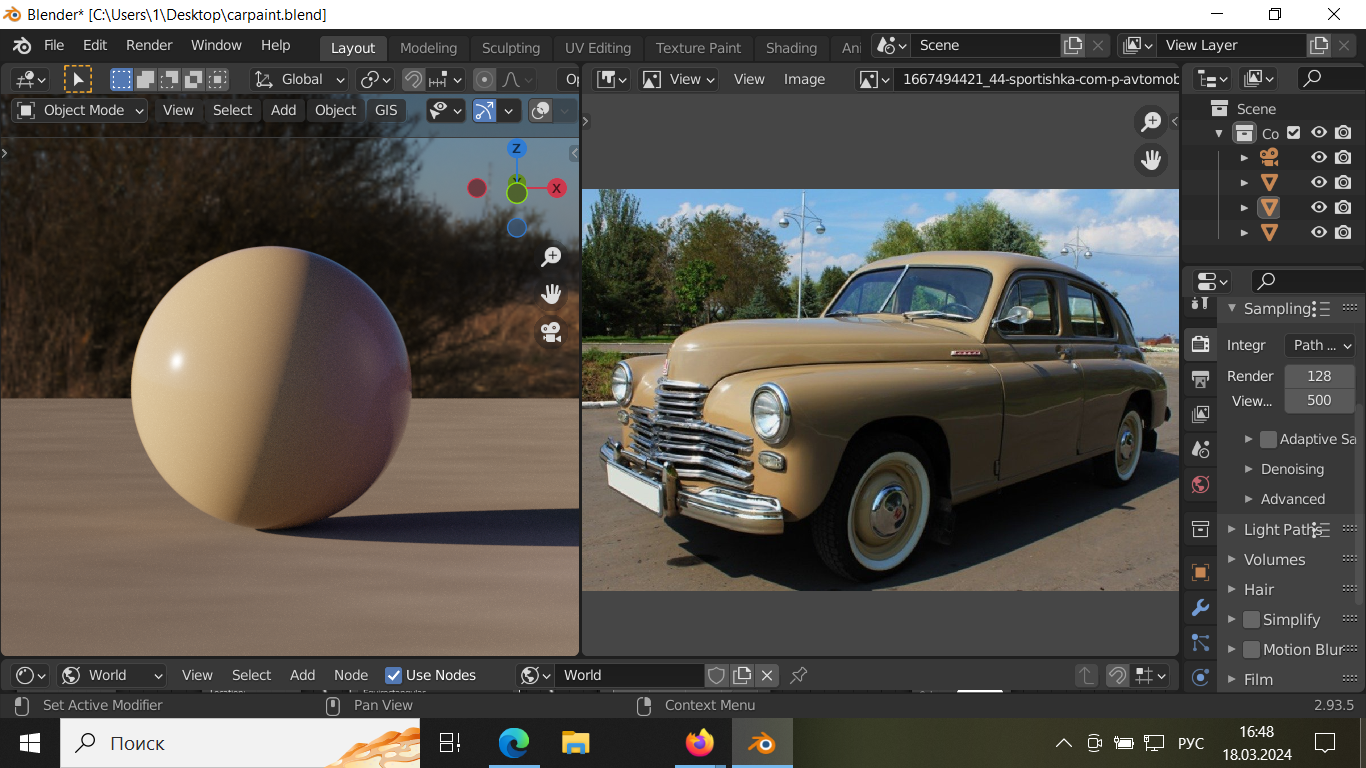Open the Output properties printer tab
The width and height of the screenshot is (1366, 768).
tap(1200, 379)
